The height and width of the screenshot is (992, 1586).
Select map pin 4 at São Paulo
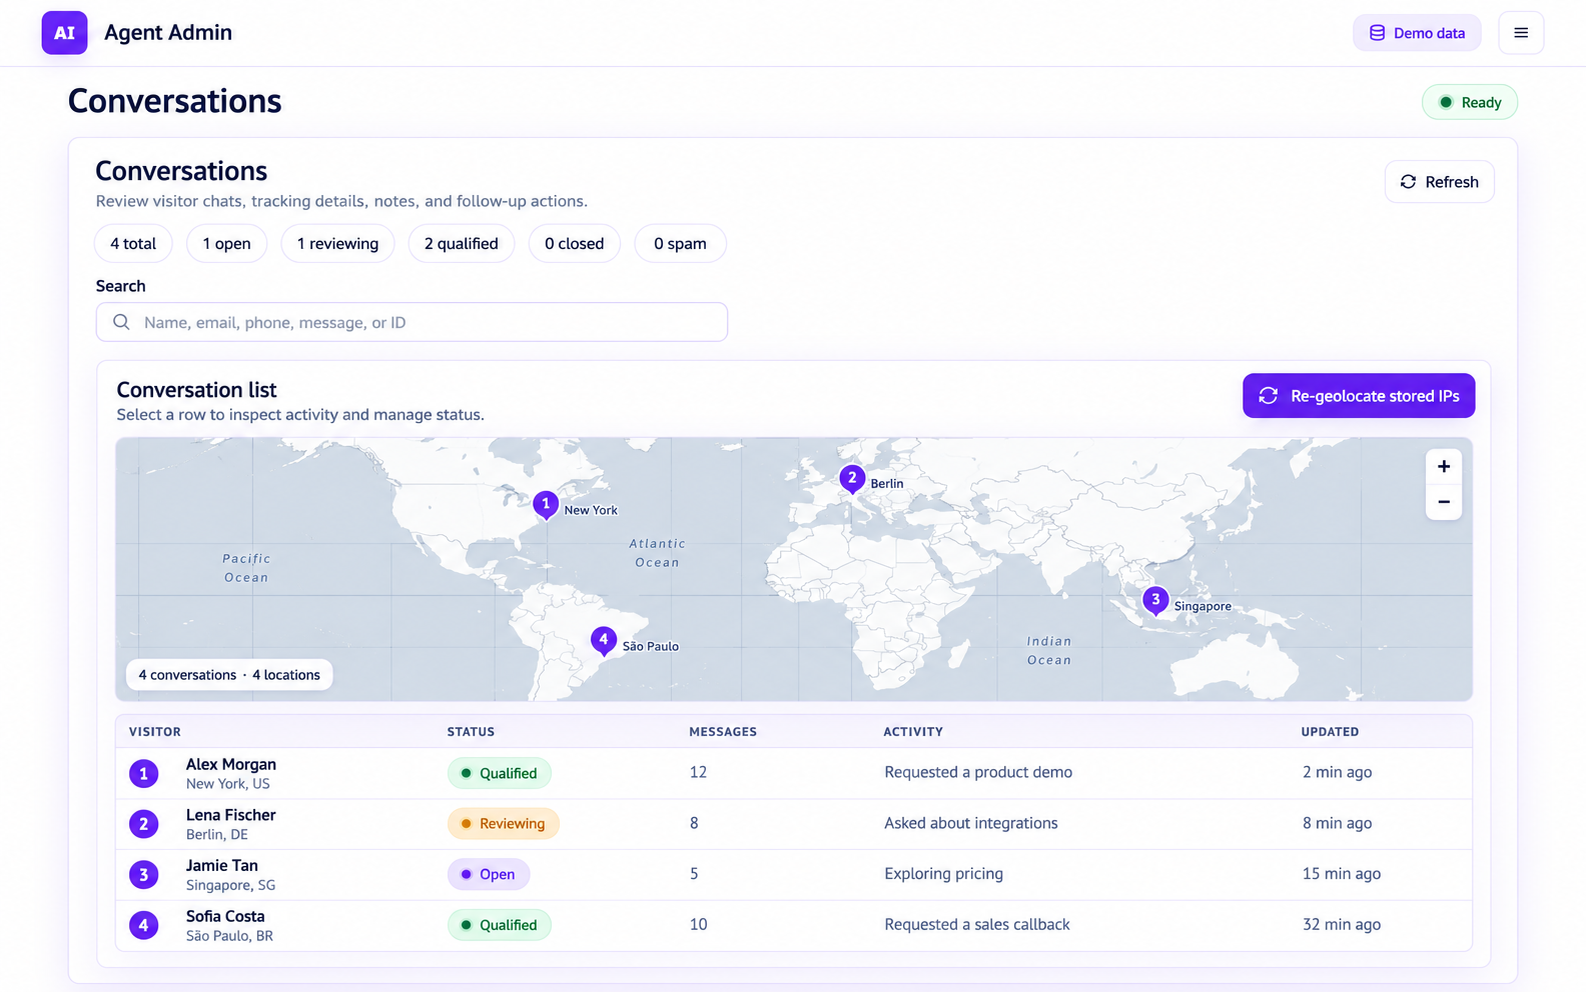(x=603, y=641)
